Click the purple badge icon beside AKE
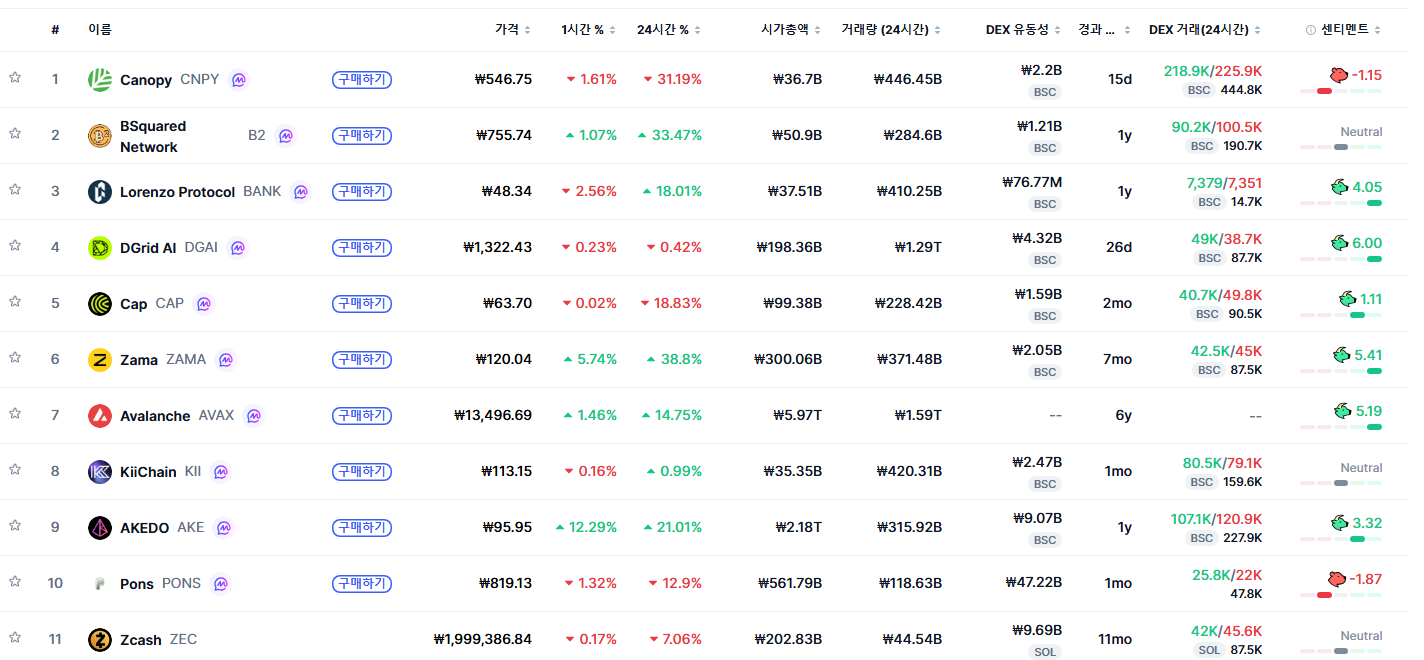The image size is (1424, 660). 224,527
